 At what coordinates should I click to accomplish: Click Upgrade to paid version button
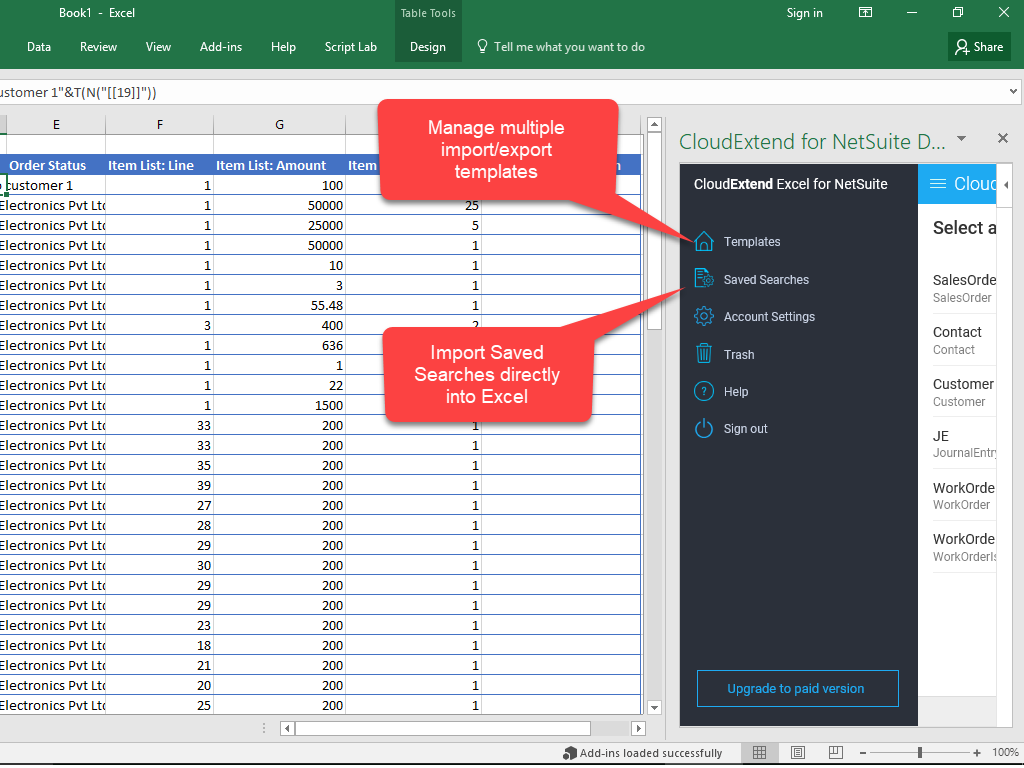click(797, 688)
